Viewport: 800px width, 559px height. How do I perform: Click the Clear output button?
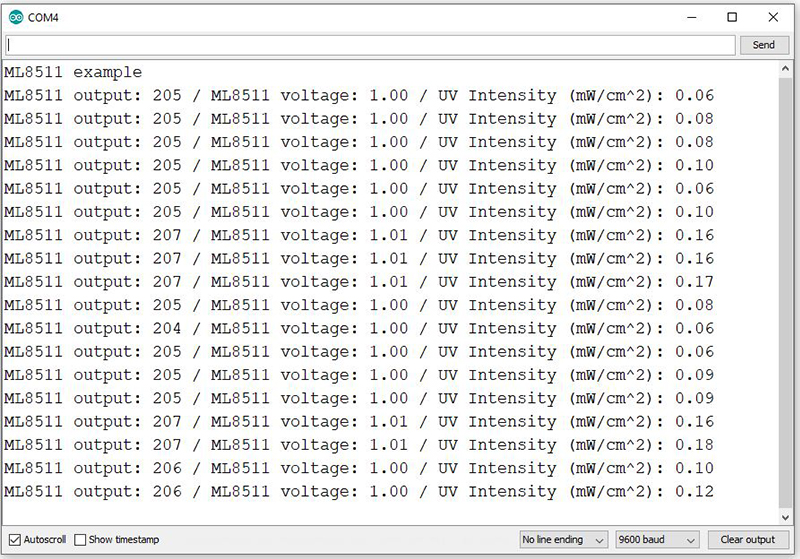click(x=747, y=540)
